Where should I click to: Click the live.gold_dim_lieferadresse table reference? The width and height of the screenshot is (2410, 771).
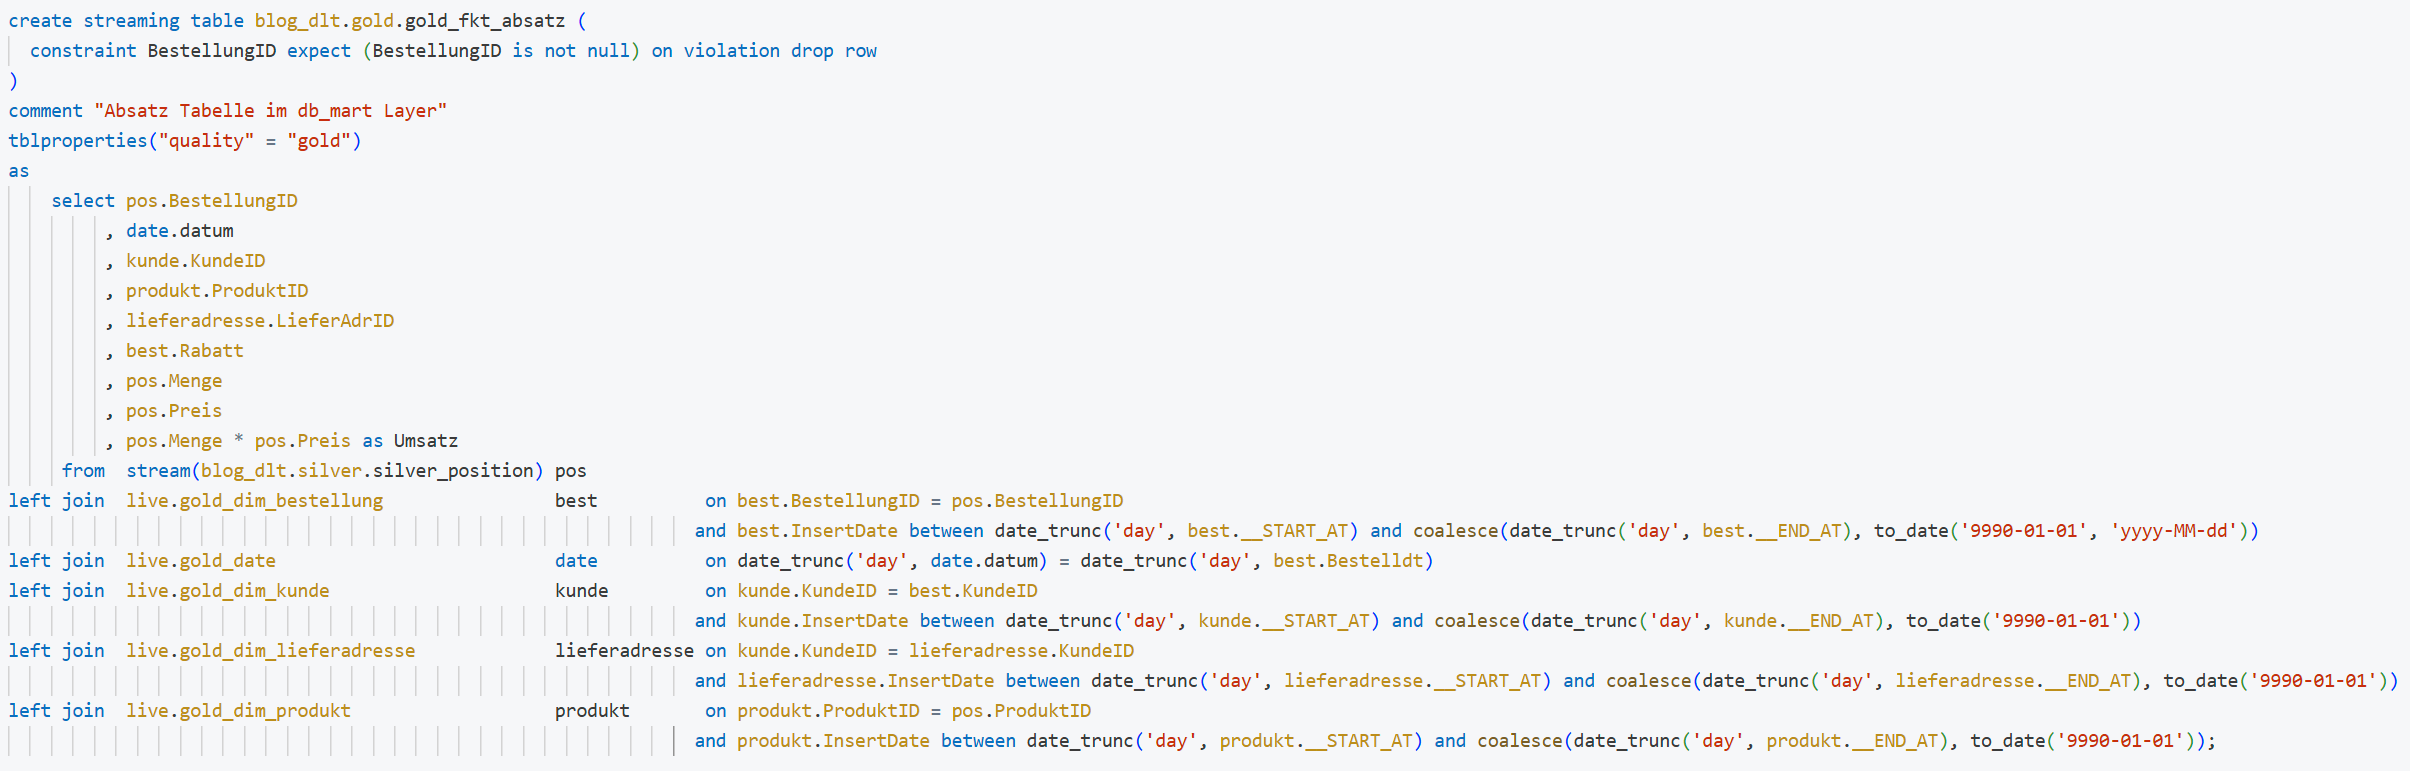(270, 651)
